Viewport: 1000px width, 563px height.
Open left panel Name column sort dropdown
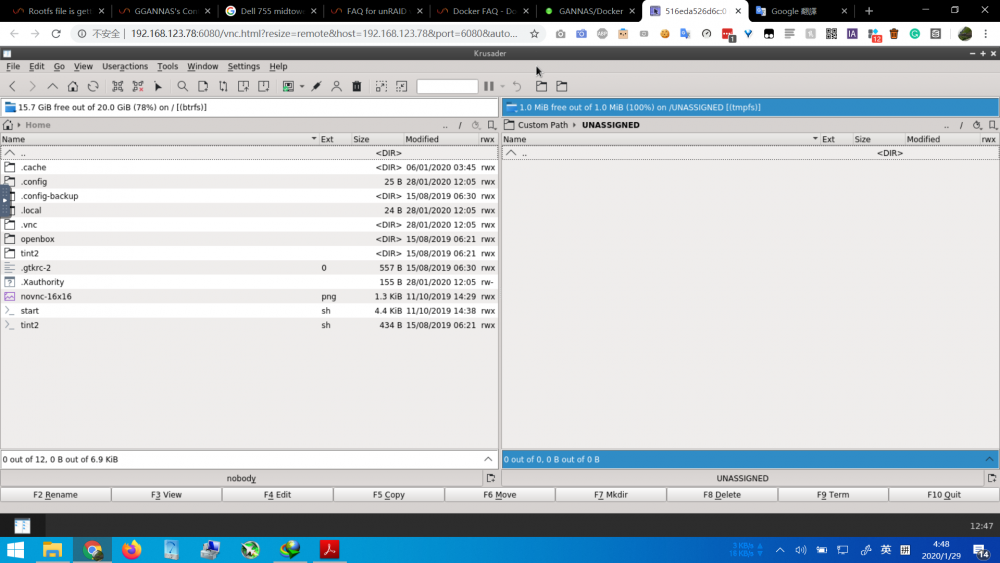[x=314, y=139]
